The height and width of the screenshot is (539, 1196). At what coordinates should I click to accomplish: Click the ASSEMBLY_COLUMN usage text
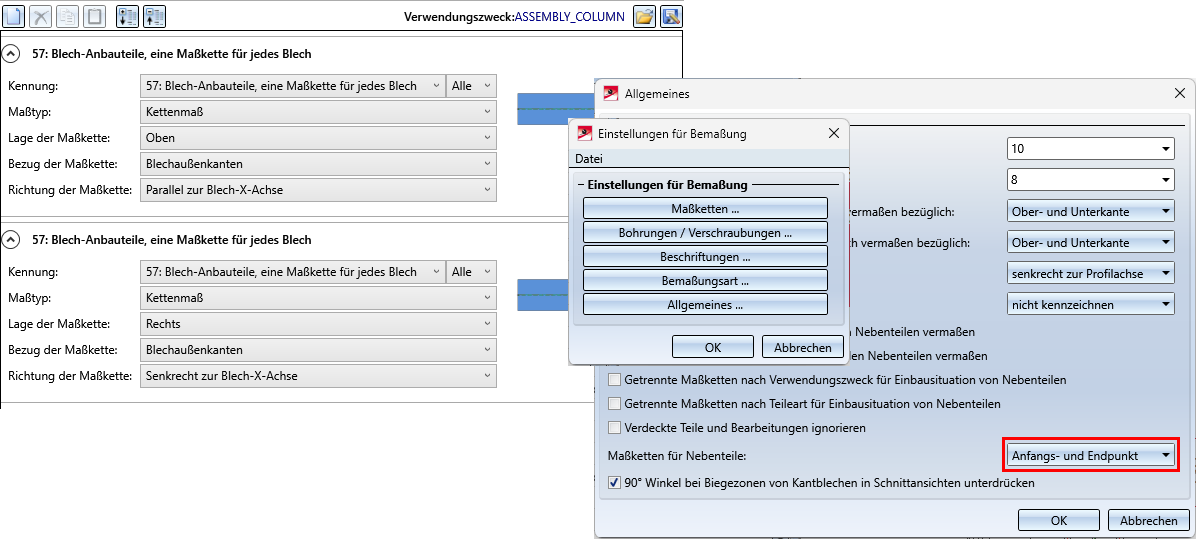click(x=570, y=16)
